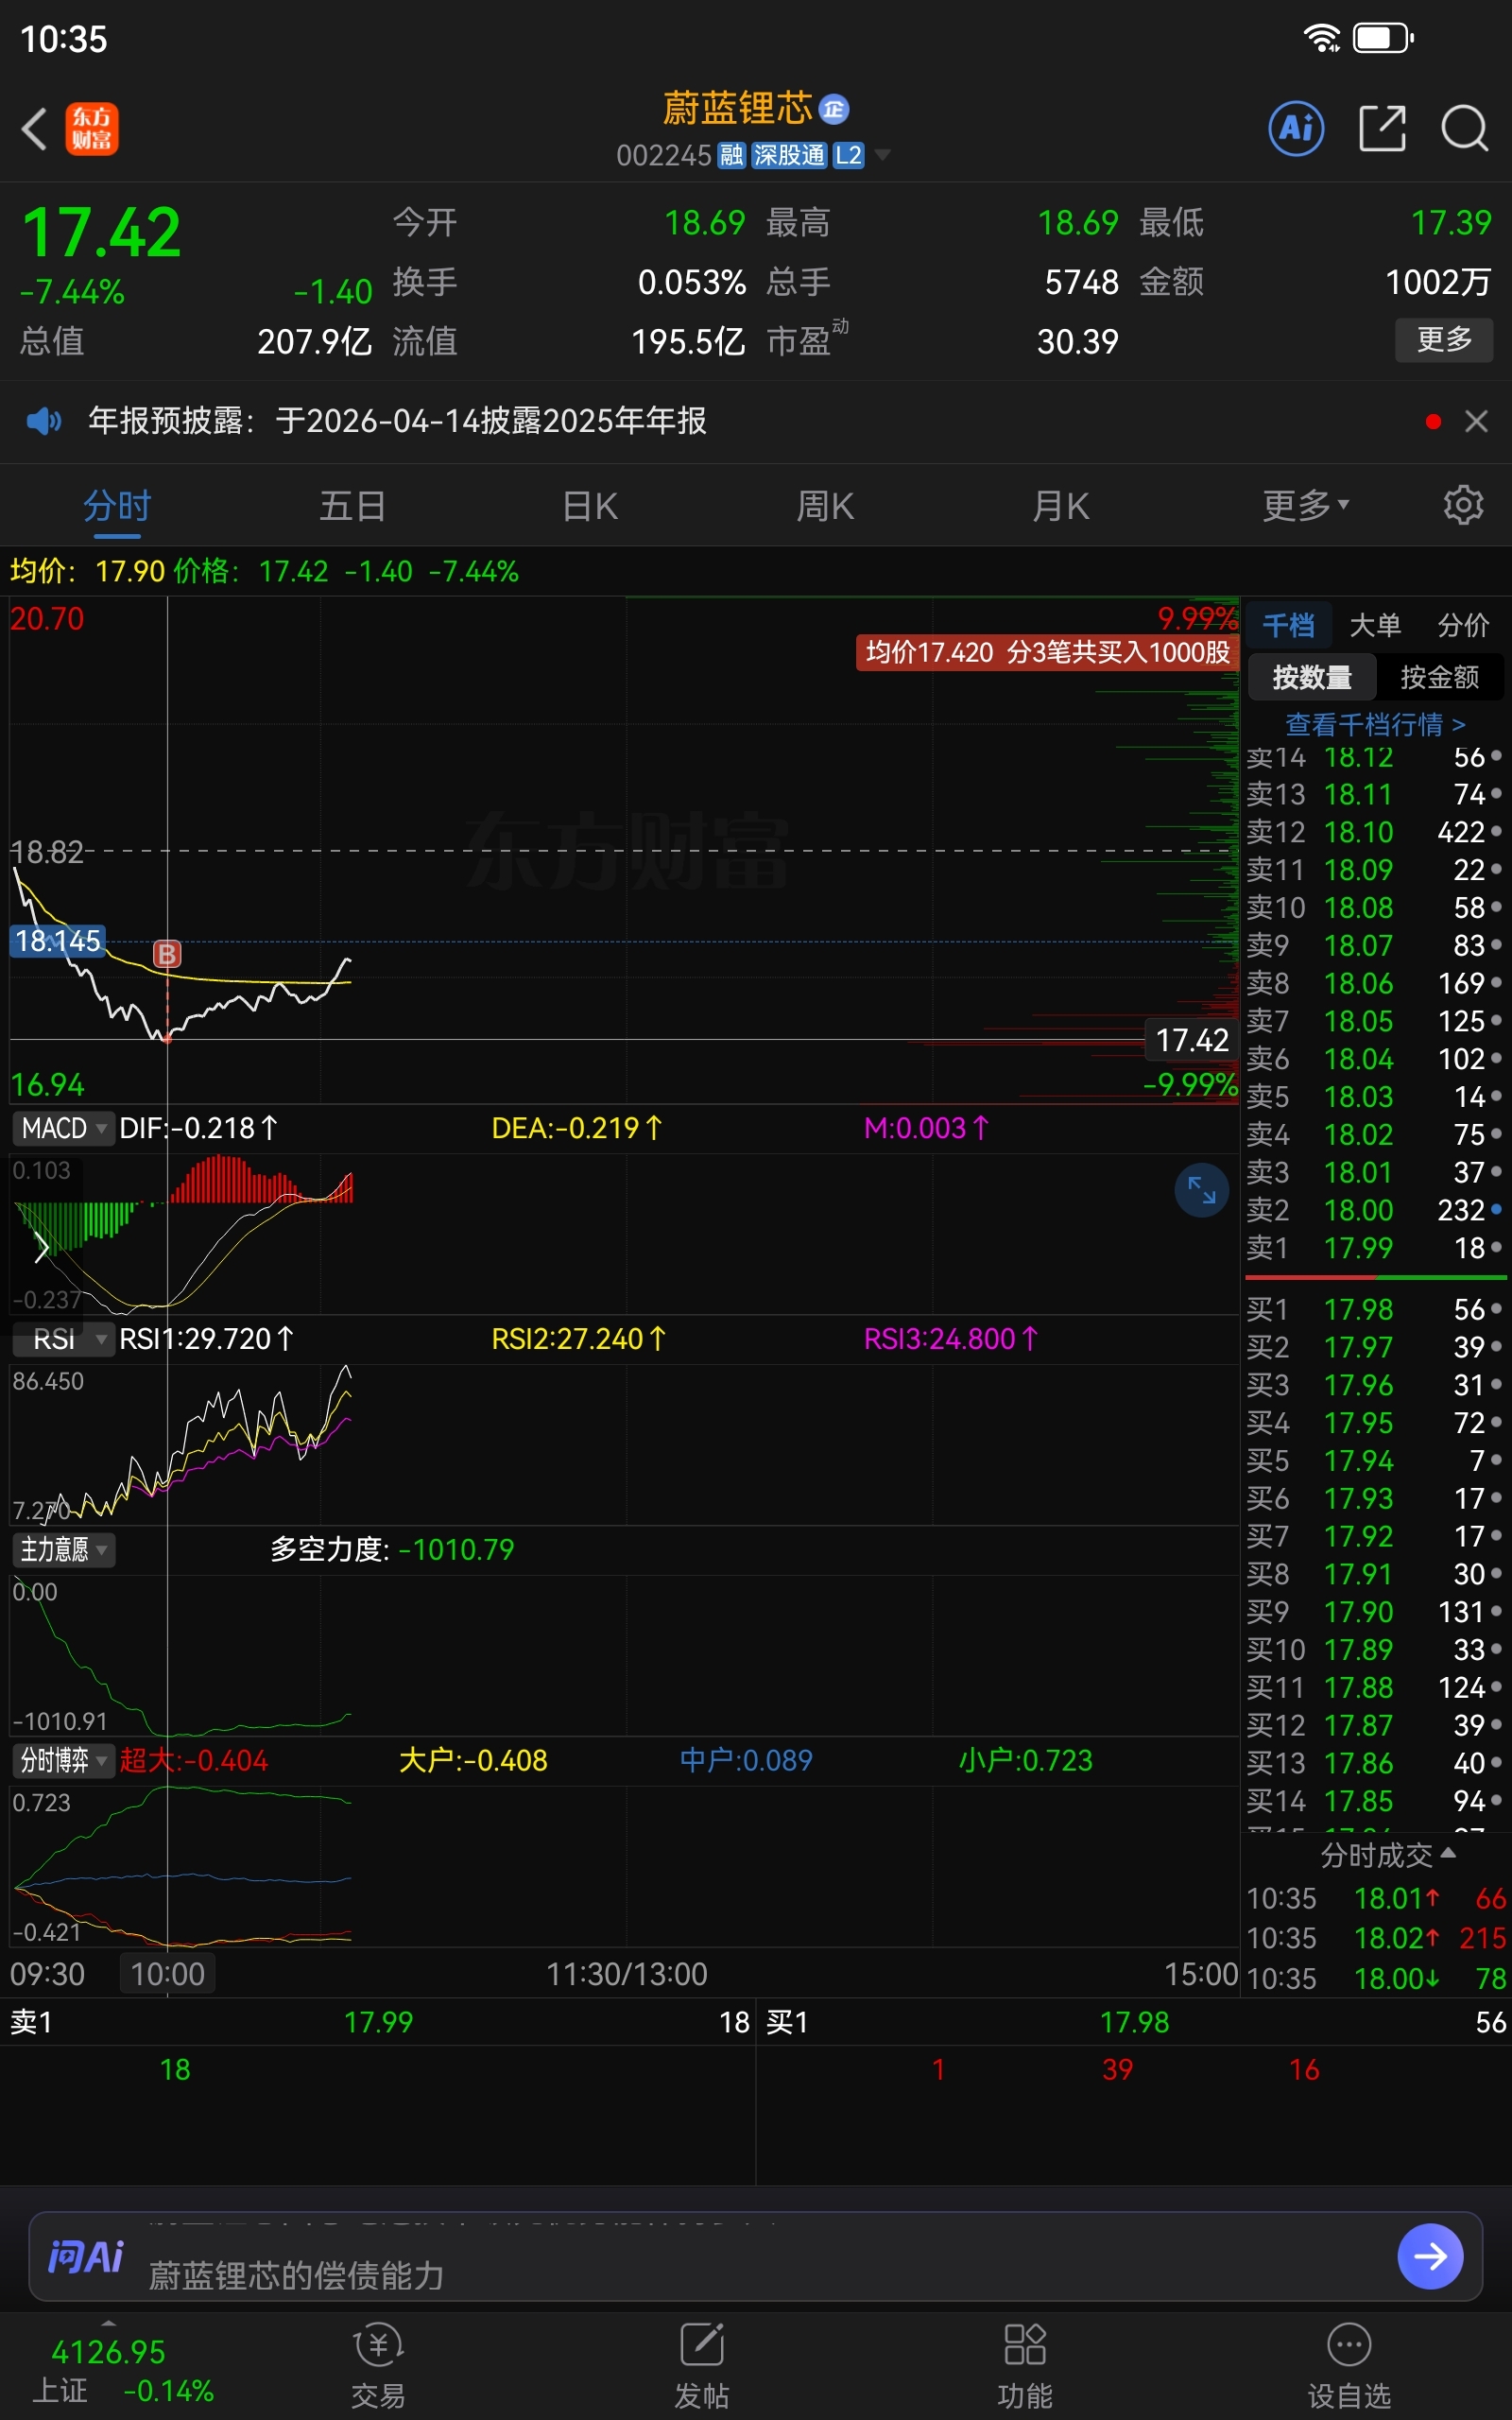The image size is (1512, 2420).
Task: Switch to the 分时 tab
Action: [x=117, y=505]
